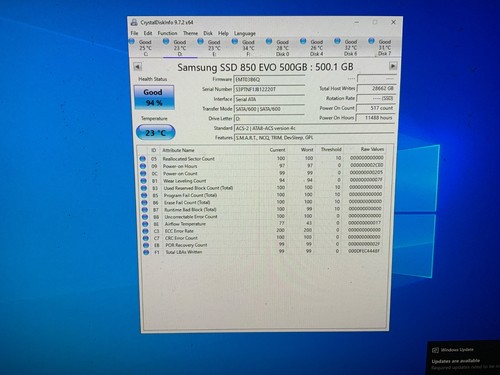
Task: Open the Windows Update notification
Action: (x=464, y=358)
